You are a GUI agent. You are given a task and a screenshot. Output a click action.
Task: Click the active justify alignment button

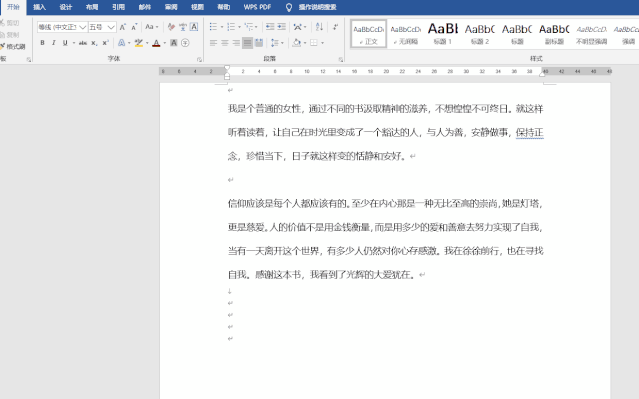pos(247,43)
